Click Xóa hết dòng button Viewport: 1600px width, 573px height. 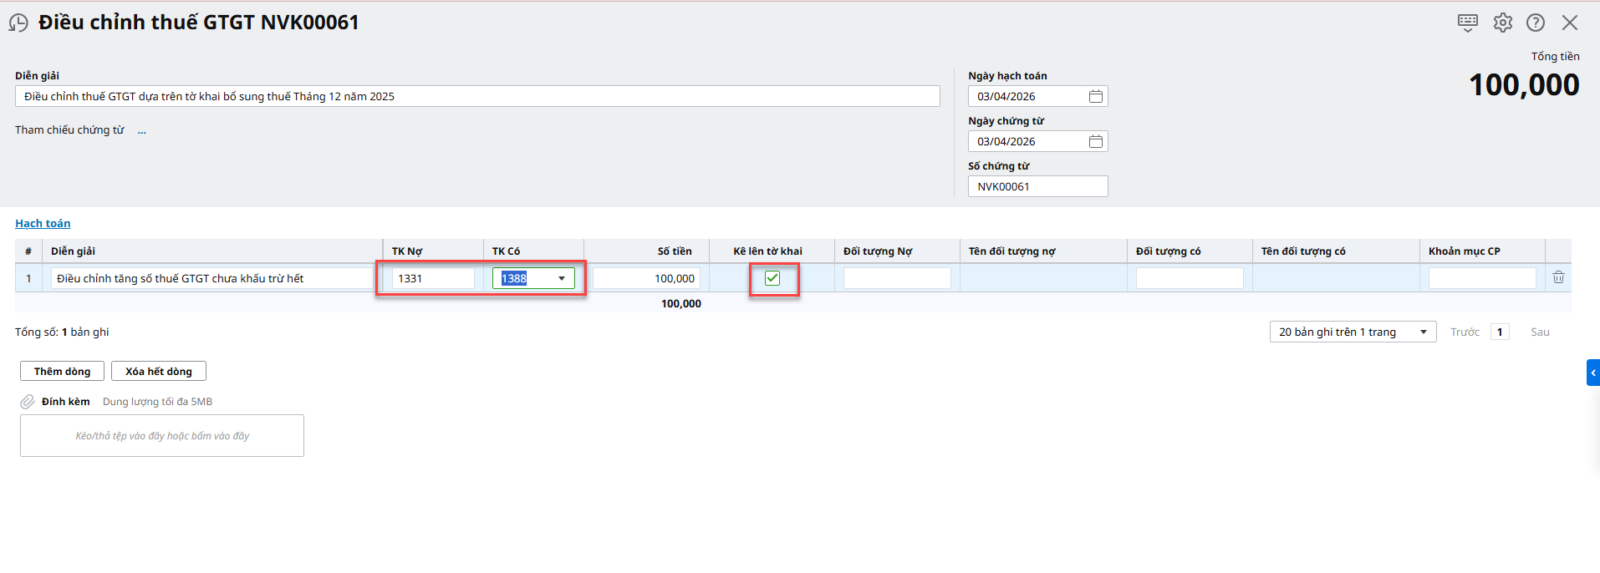coord(158,371)
